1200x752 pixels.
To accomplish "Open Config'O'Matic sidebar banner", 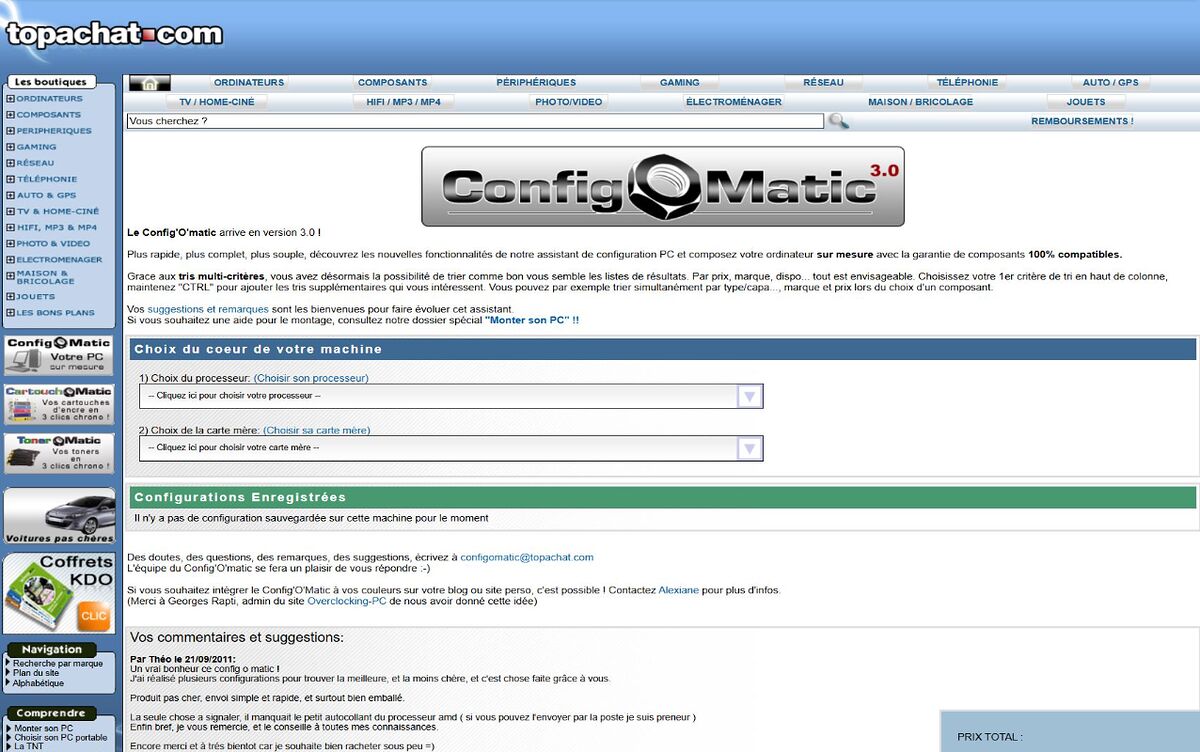I will [x=59, y=355].
